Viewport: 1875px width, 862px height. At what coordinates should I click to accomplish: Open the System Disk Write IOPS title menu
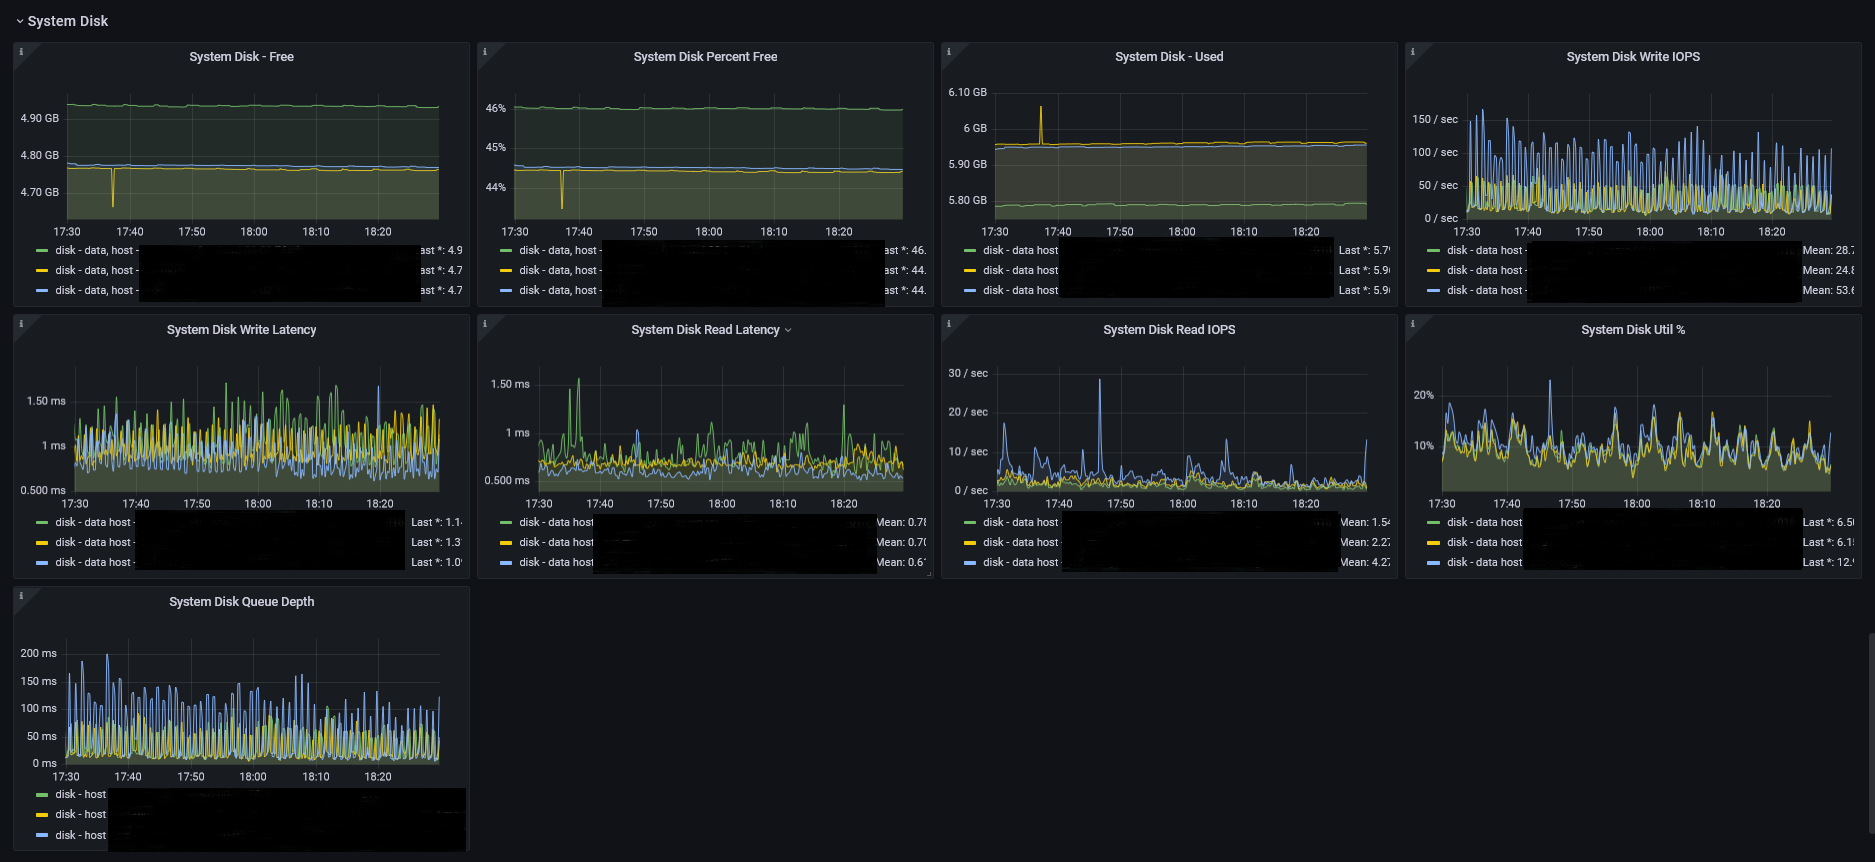tap(1633, 57)
